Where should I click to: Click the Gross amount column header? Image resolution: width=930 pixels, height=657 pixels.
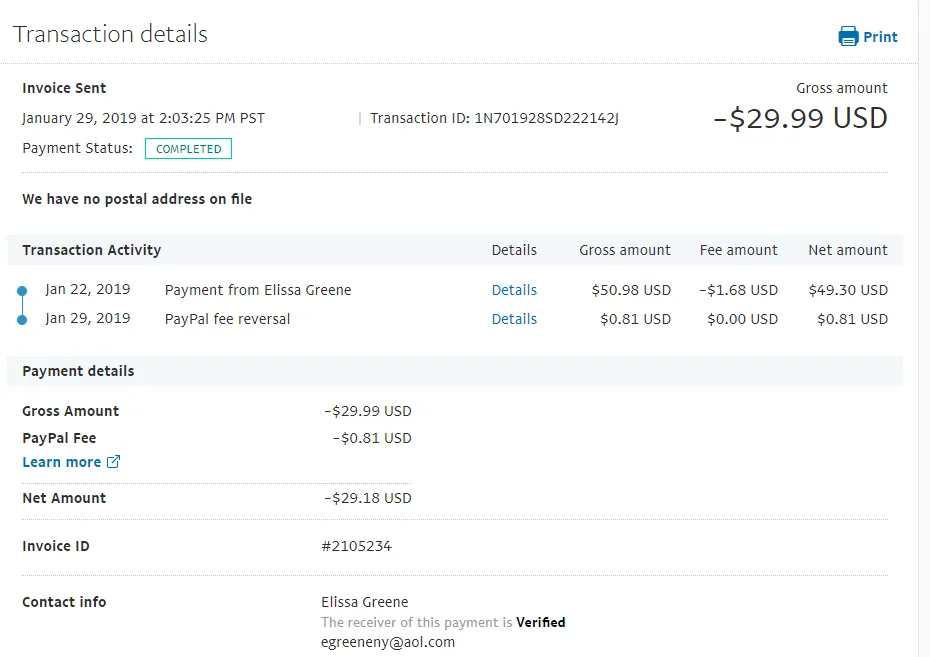(x=625, y=250)
